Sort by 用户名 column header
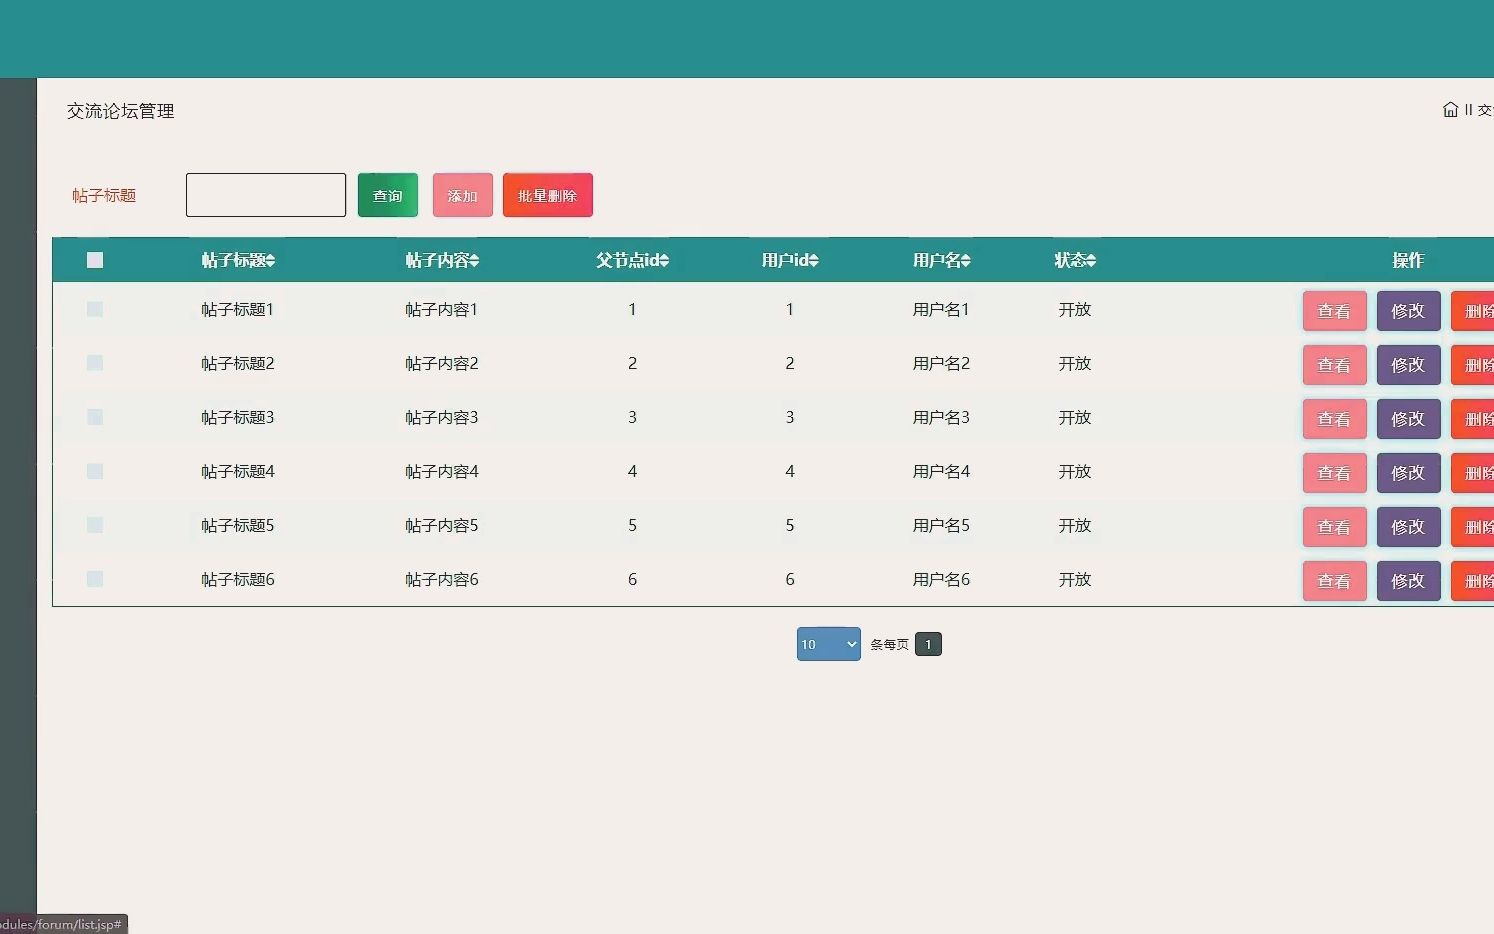The image size is (1494, 934). (941, 260)
